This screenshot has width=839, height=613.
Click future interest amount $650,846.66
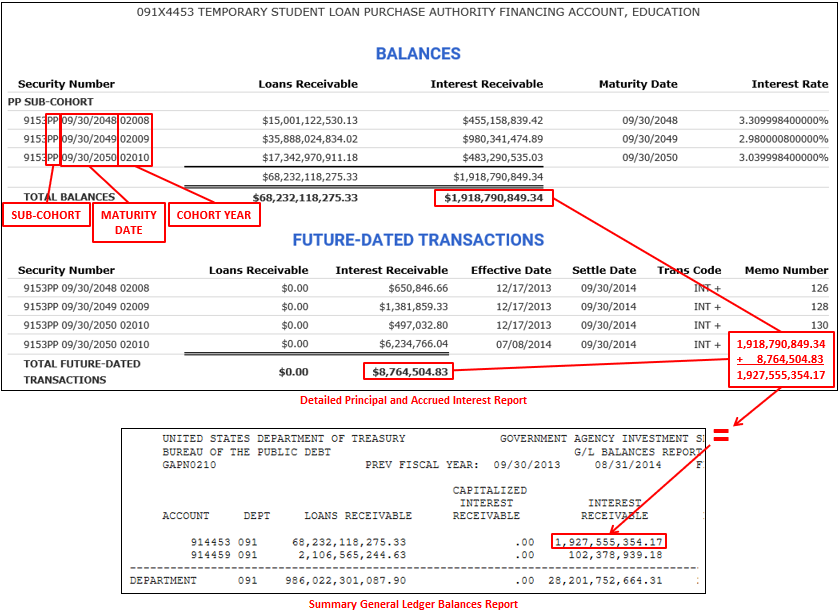[418, 288]
